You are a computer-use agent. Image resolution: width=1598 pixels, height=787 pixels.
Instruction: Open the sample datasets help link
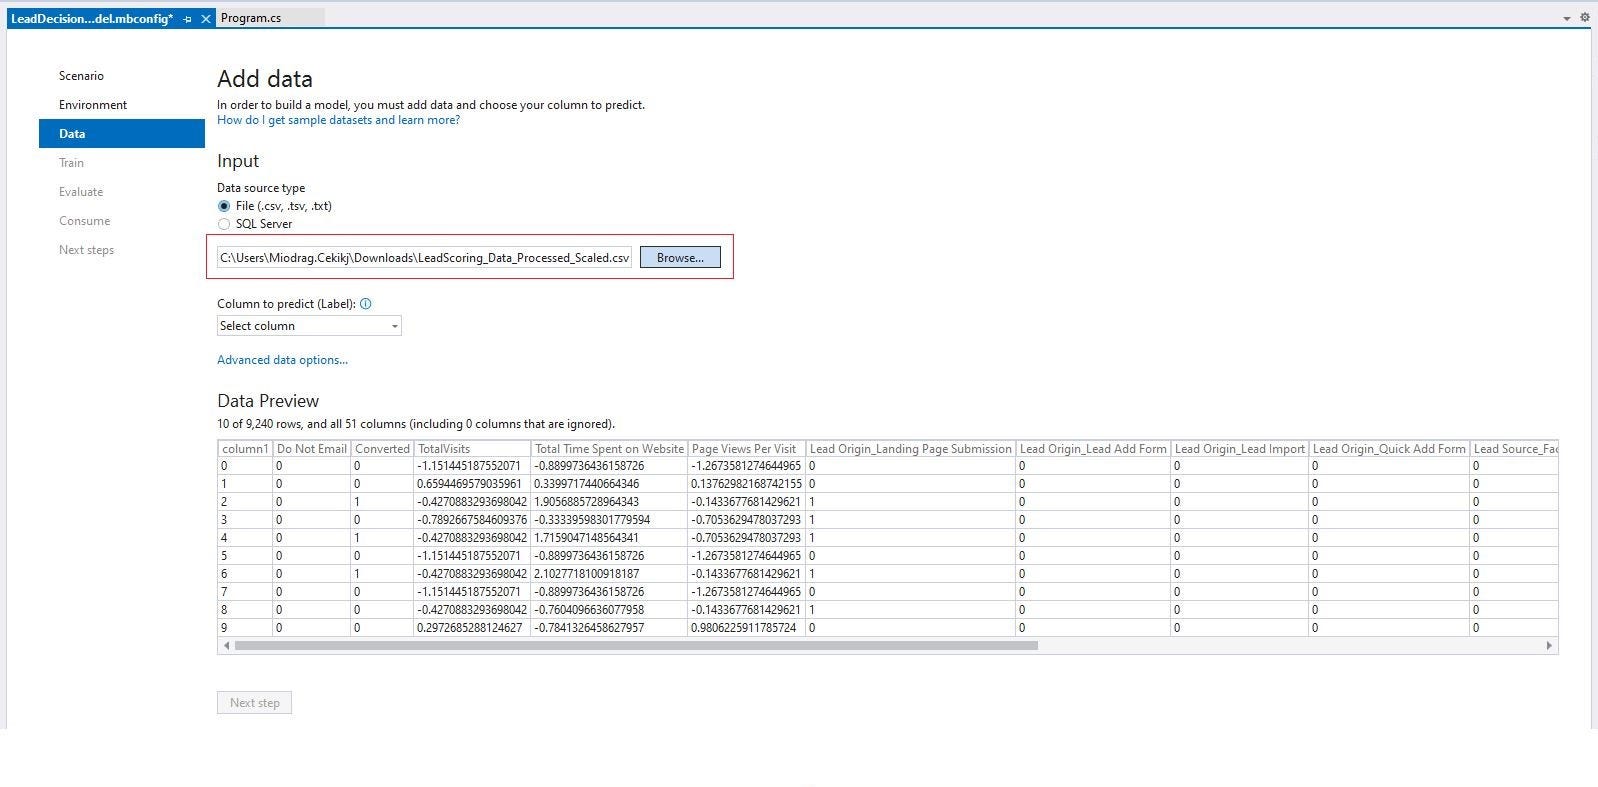[338, 120]
